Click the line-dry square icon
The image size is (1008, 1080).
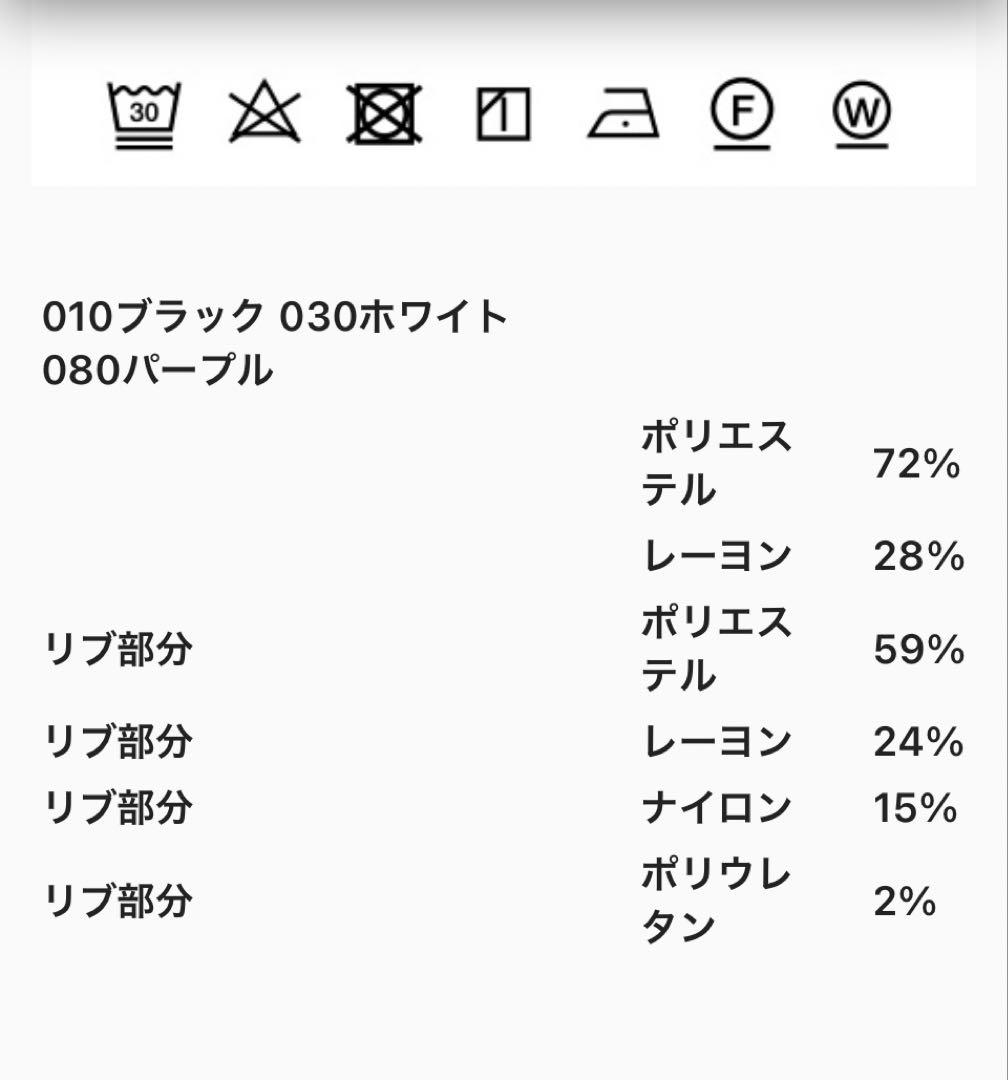point(503,114)
